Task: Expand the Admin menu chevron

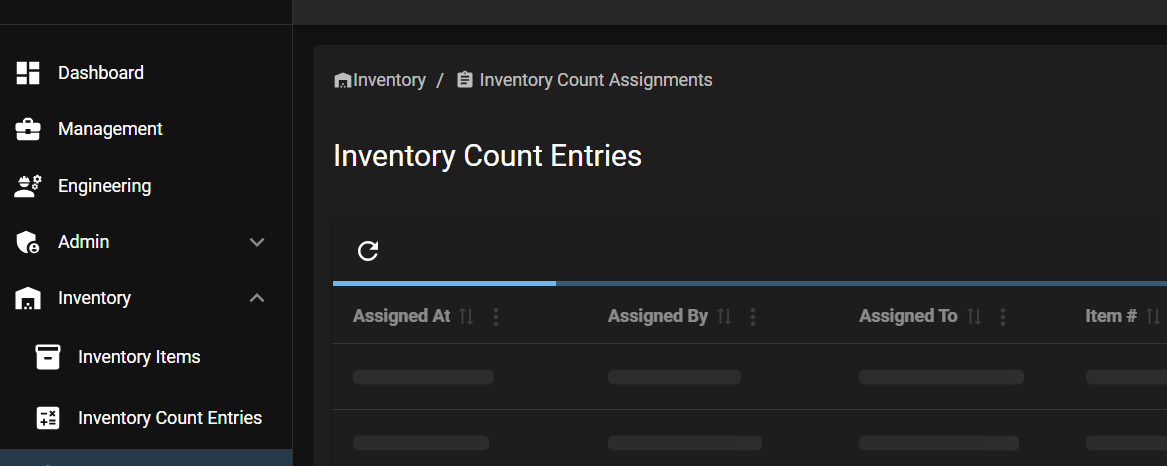Action: click(x=257, y=242)
